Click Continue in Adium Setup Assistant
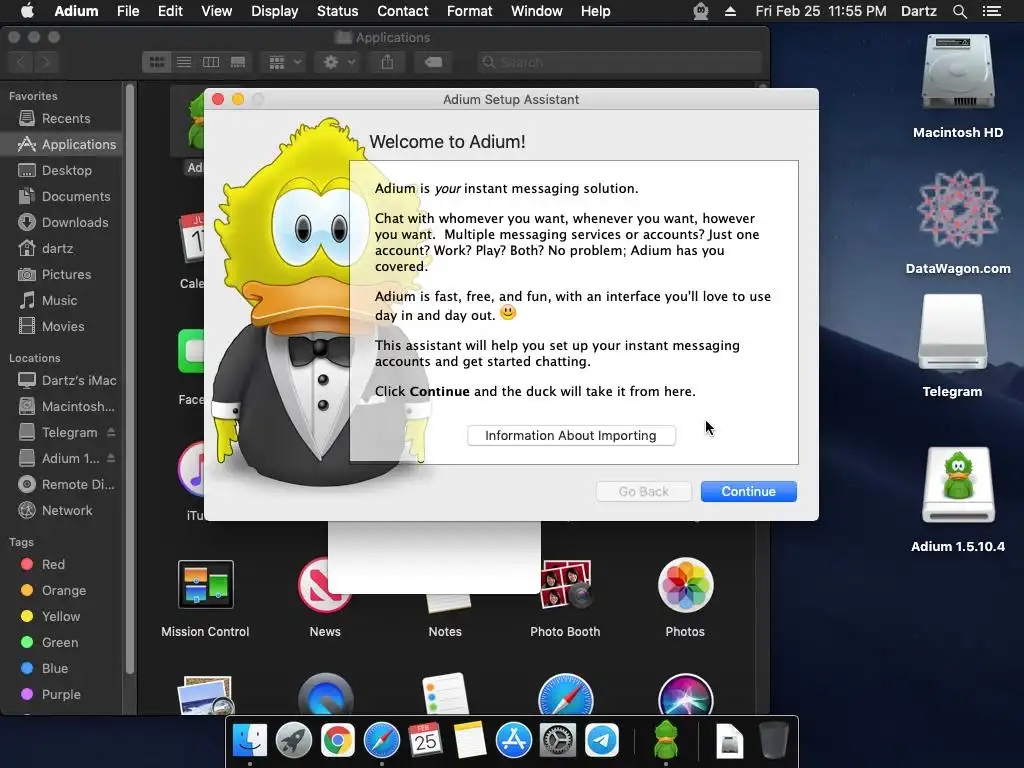1024x768 pixels. click(x=748, y=491)
